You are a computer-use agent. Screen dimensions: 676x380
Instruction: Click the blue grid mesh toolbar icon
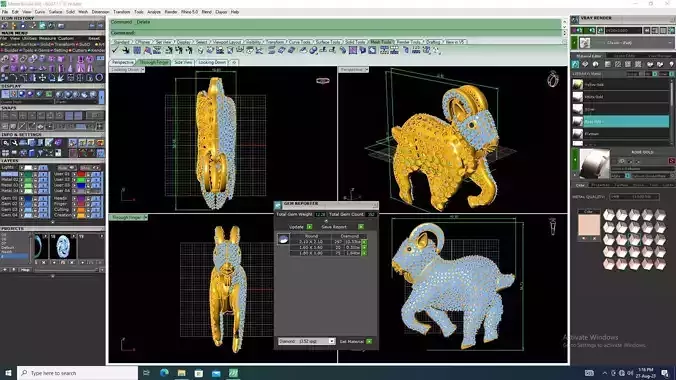click(x=137, y=50)
